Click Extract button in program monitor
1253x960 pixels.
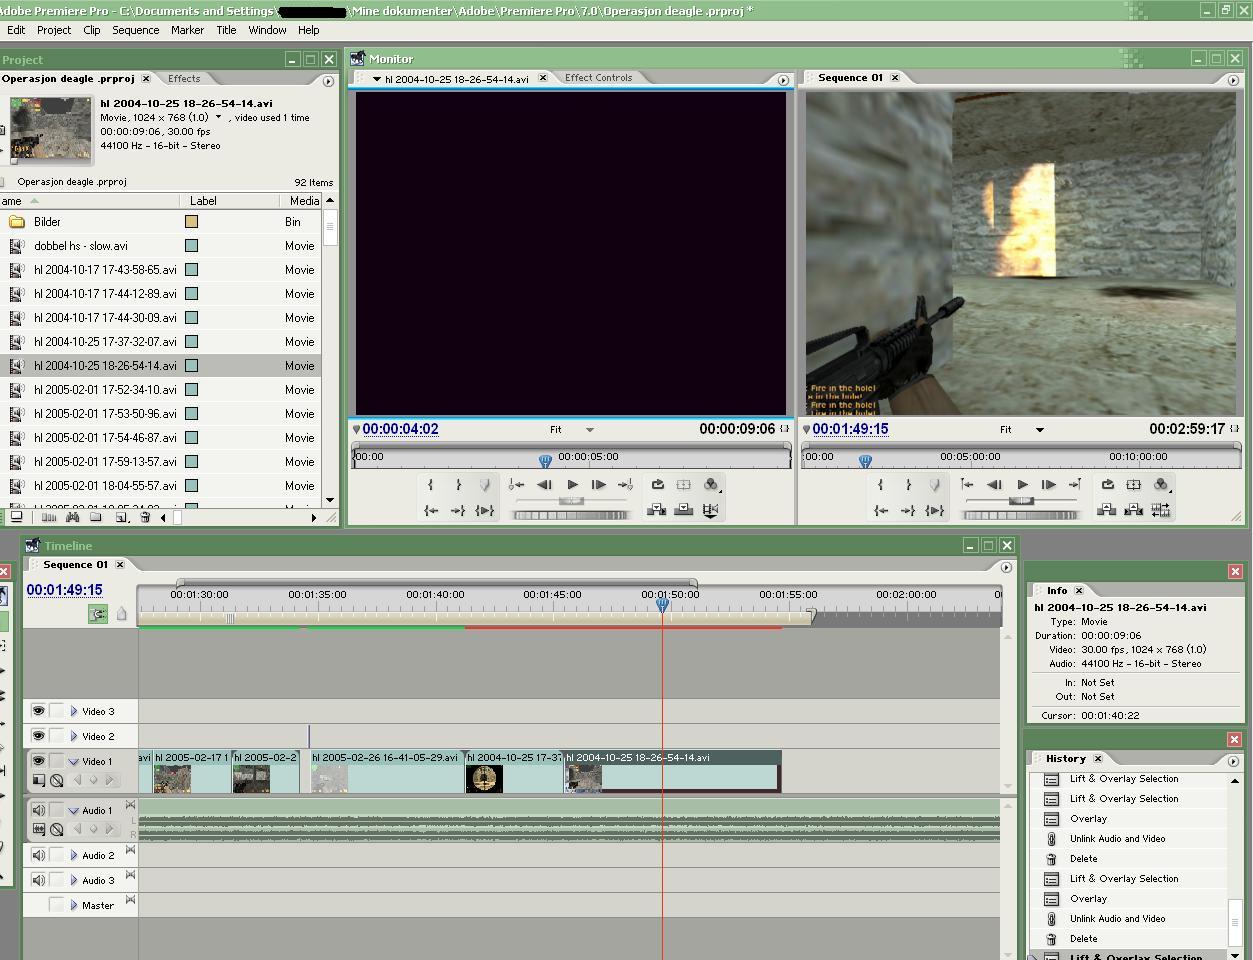tap(1133, 510)
